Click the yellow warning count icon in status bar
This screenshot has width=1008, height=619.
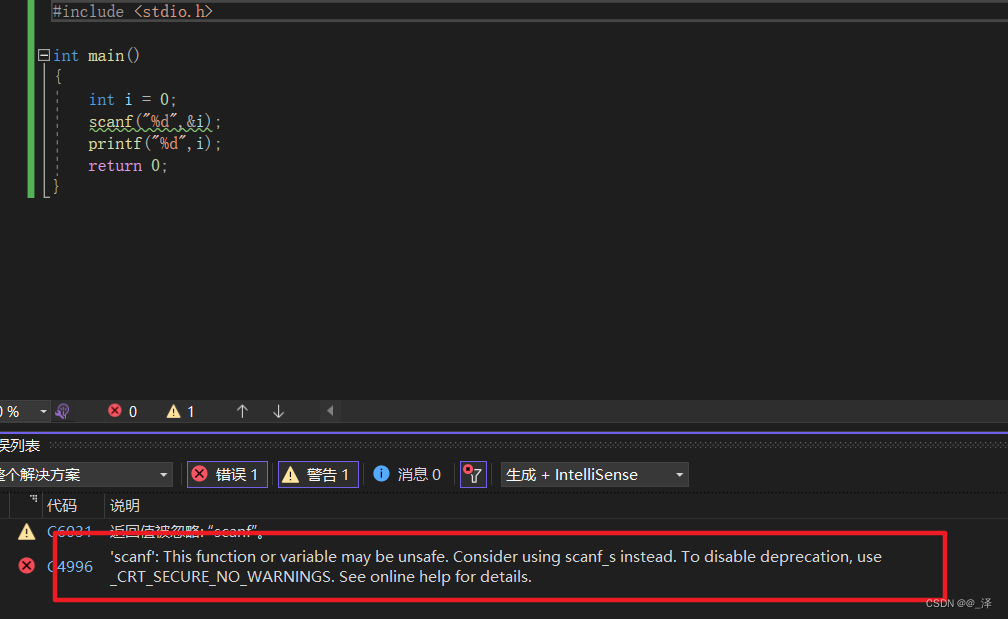point(175,411)
